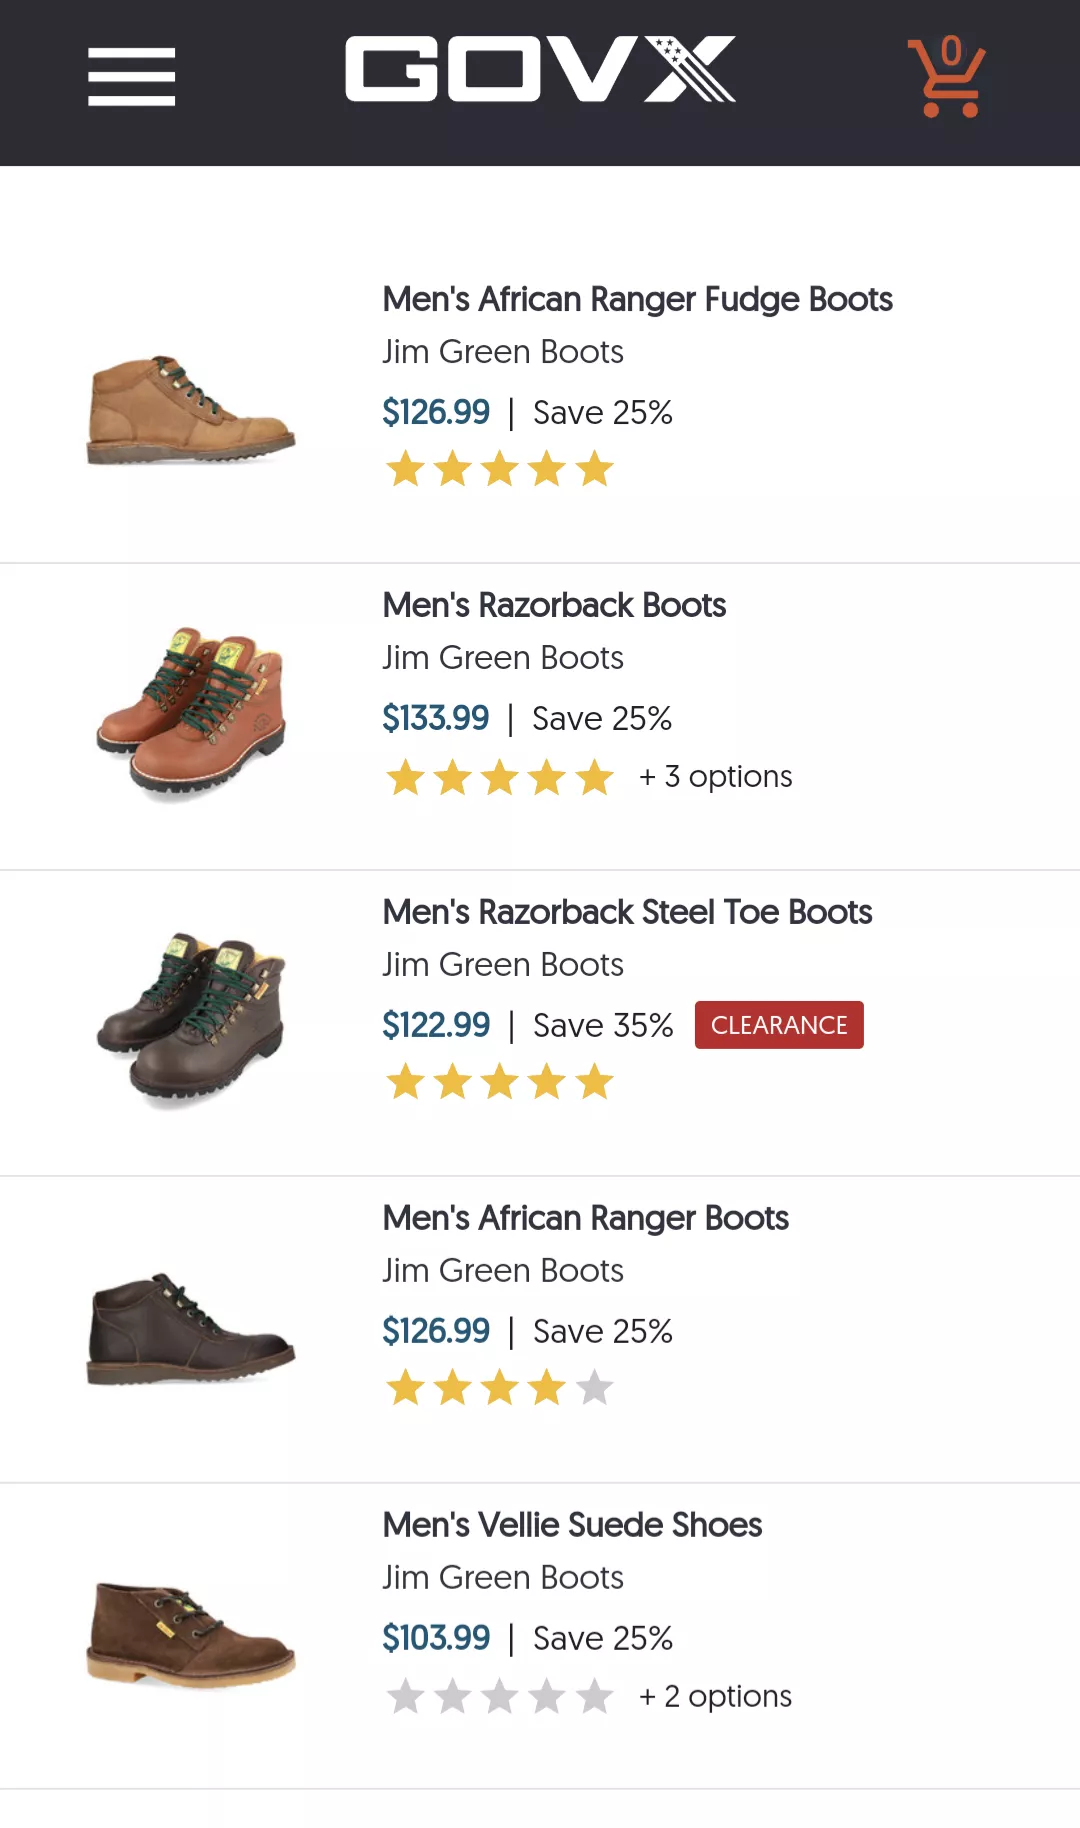Open Men's African Ranger Fudge Boots title
1080x1828 pixels.
[x=637, y=299]
